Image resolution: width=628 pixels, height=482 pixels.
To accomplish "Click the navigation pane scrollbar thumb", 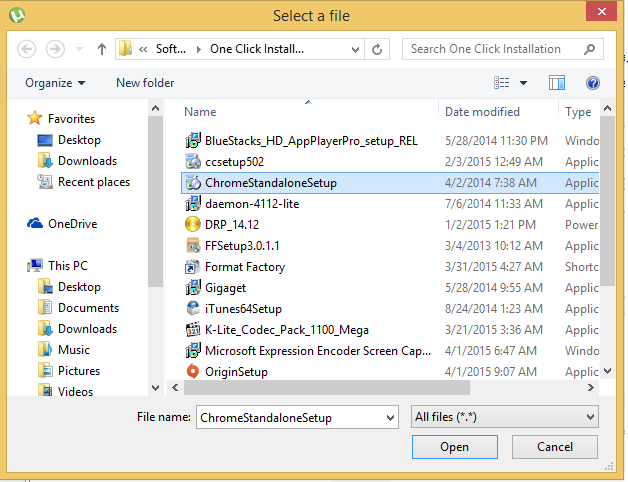I will pos(155,202).
